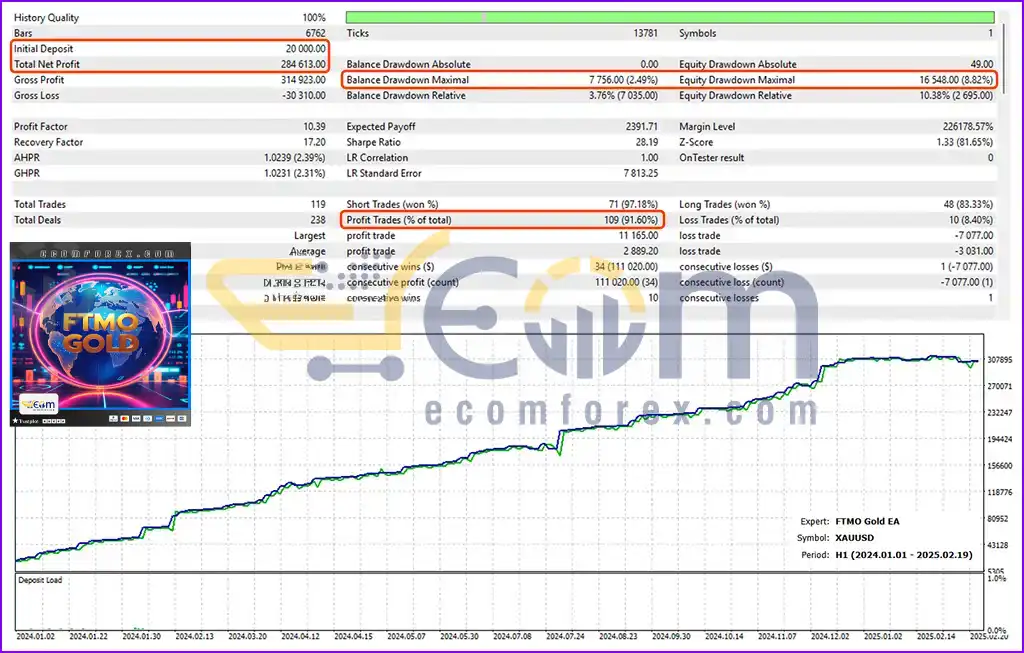Select Balance Drawdown Absolute value 0.00

coord(649,65)
